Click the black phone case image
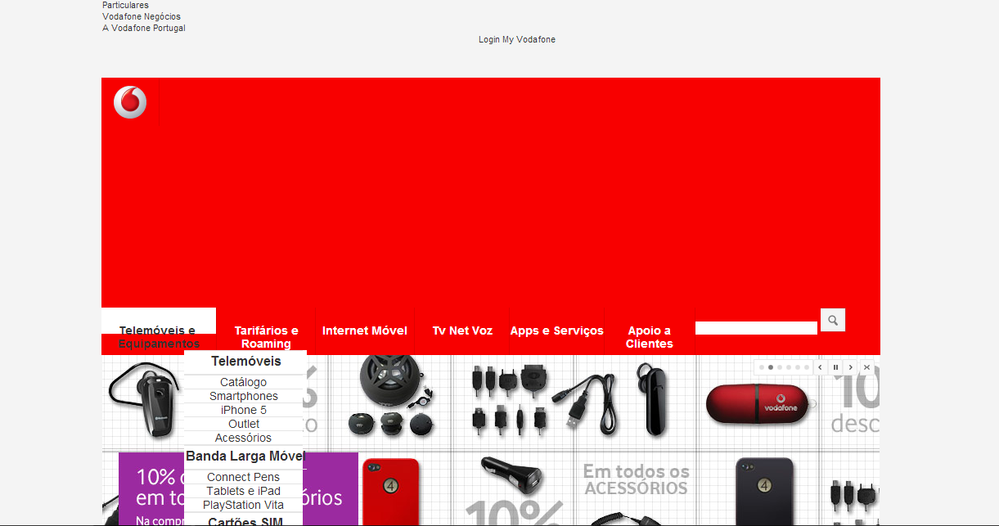Image resolution: width=999 pixels, height=526 pixels. click(x=765, y=492)
